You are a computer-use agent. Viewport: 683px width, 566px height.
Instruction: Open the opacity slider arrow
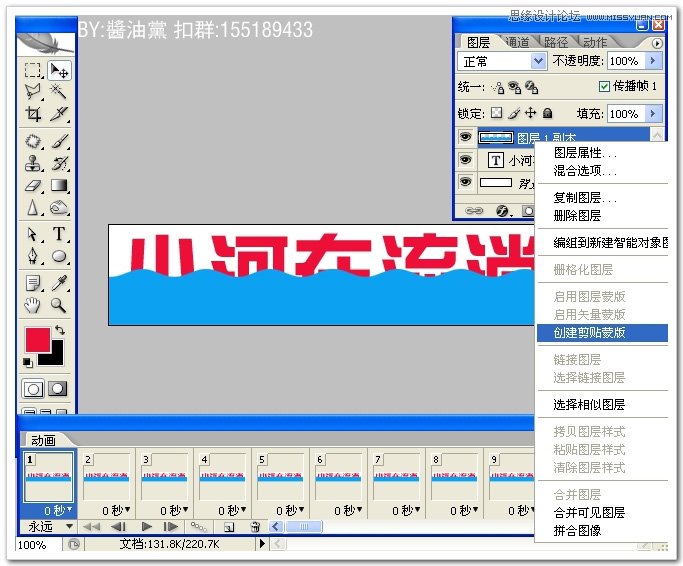click(653, 61)
